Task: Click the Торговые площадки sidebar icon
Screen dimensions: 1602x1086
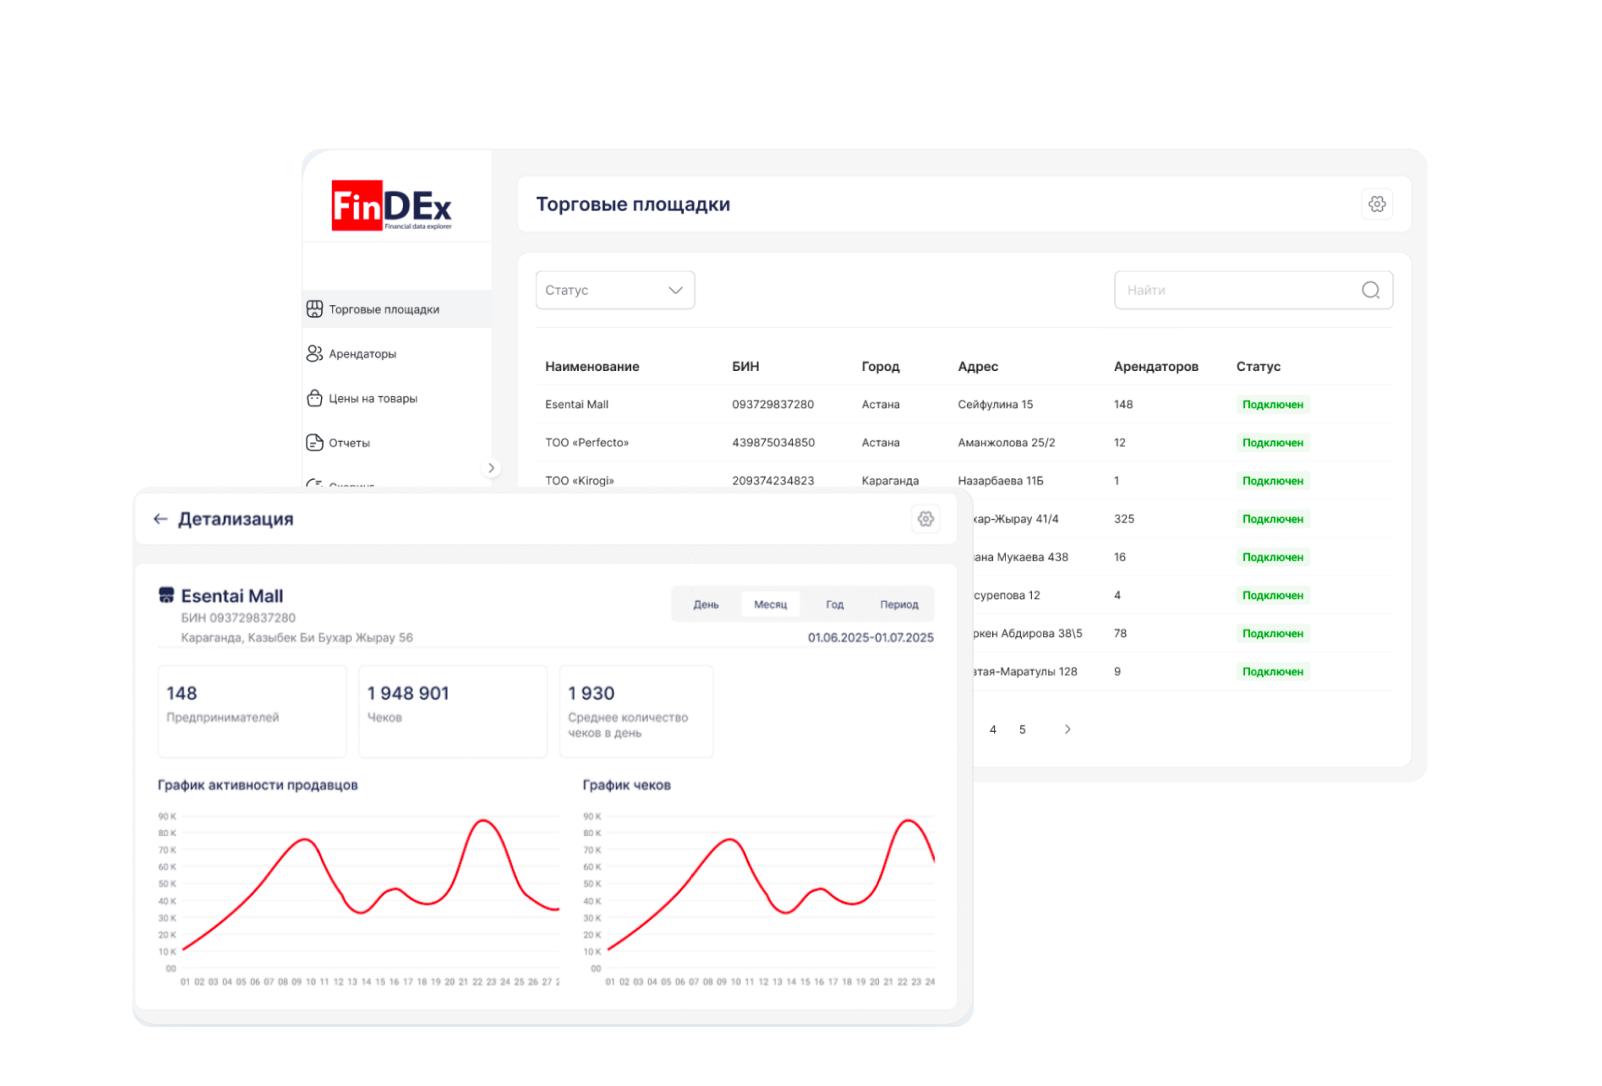Action: click(314, 309)
